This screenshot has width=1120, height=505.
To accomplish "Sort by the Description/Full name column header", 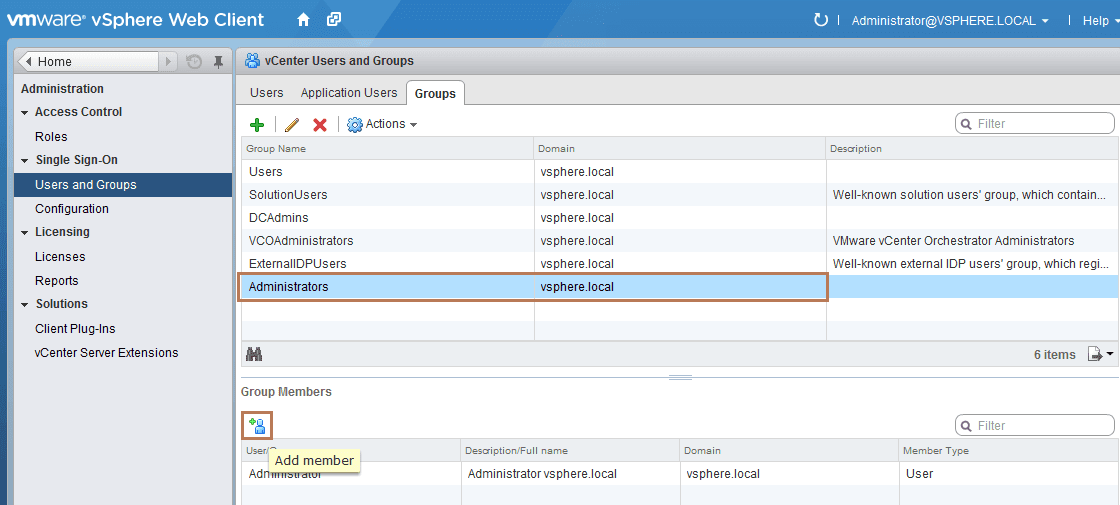I will tap(569, 451).
